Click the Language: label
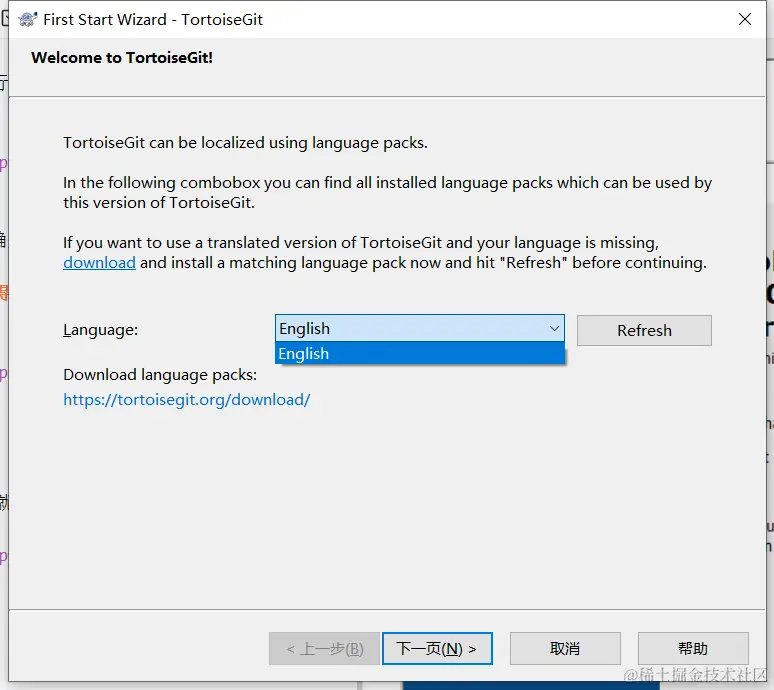Viewport: 774px width, 690px height. click(101, 330)
